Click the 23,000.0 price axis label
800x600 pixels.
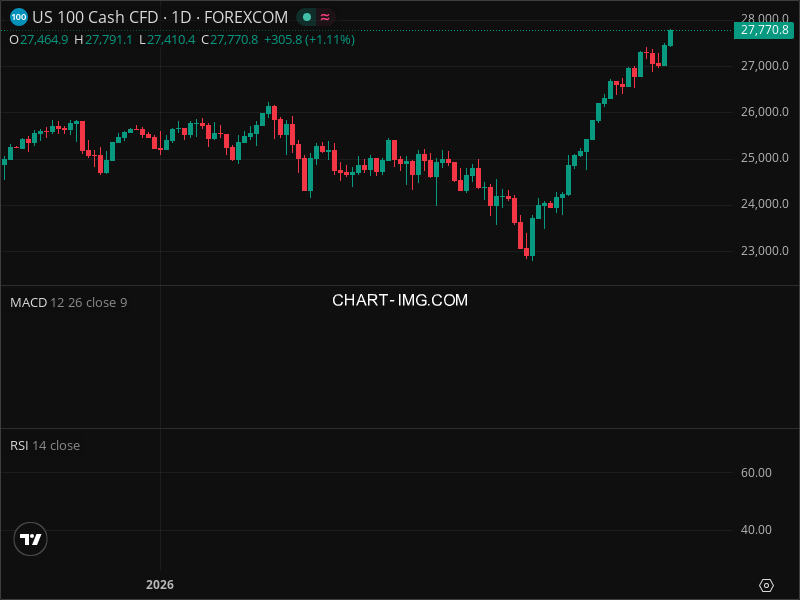tap(764, 251)
